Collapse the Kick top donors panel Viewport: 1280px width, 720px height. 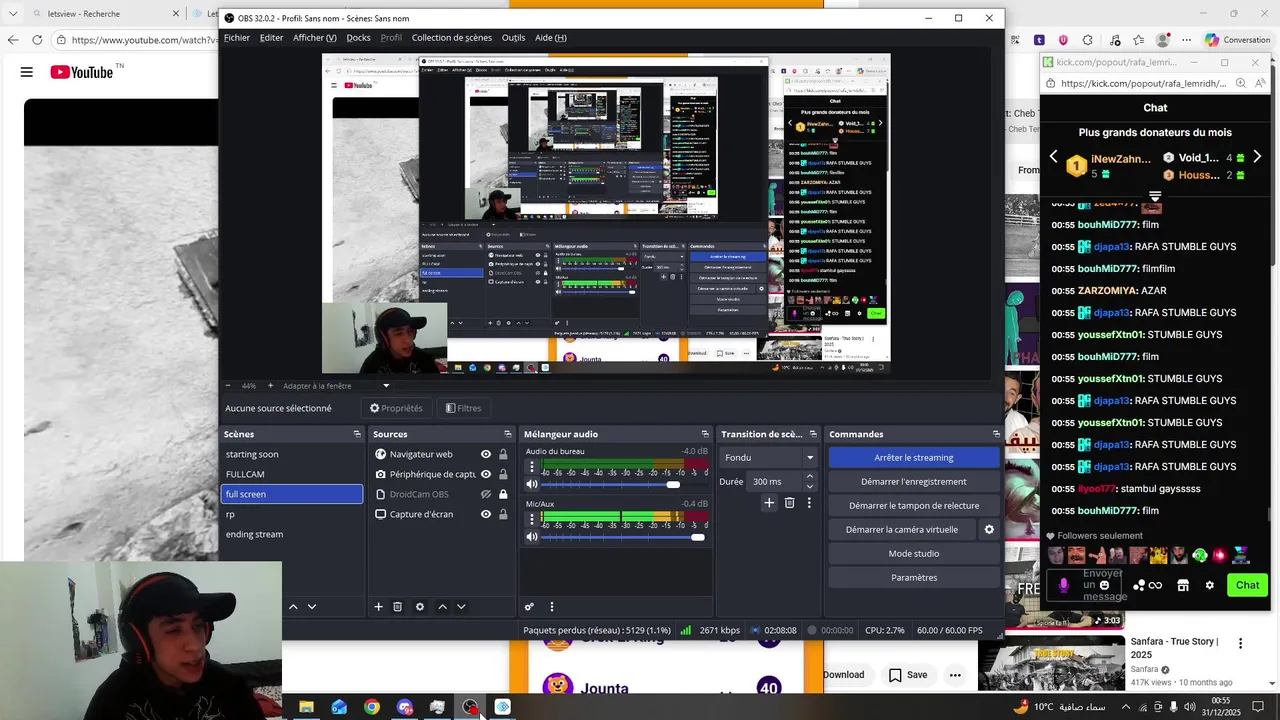click(1155, 196)
